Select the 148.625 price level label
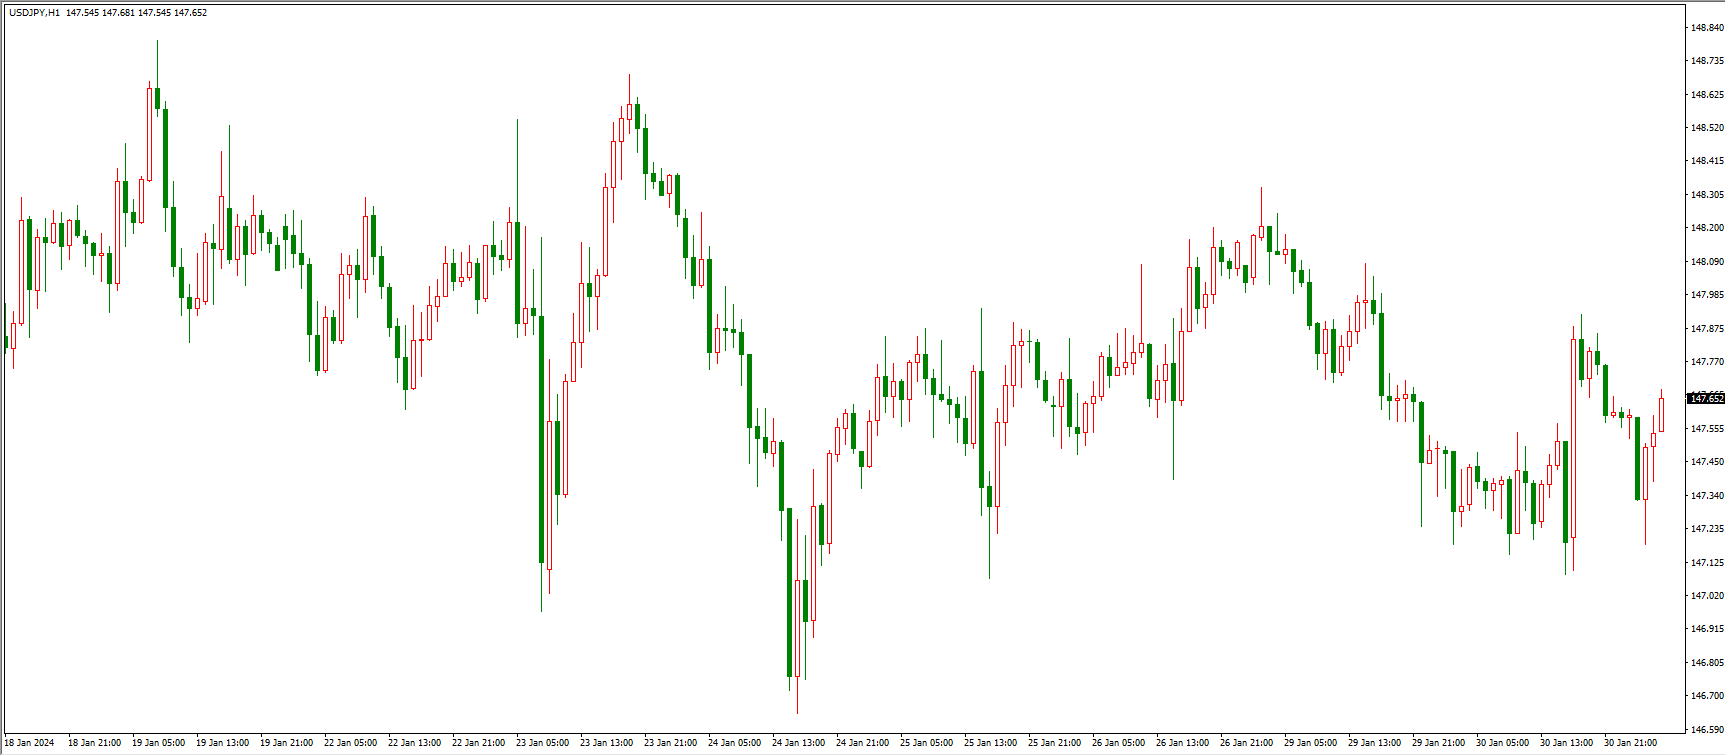Screen dimensions: 1725x756 [x=1706, y=94]
